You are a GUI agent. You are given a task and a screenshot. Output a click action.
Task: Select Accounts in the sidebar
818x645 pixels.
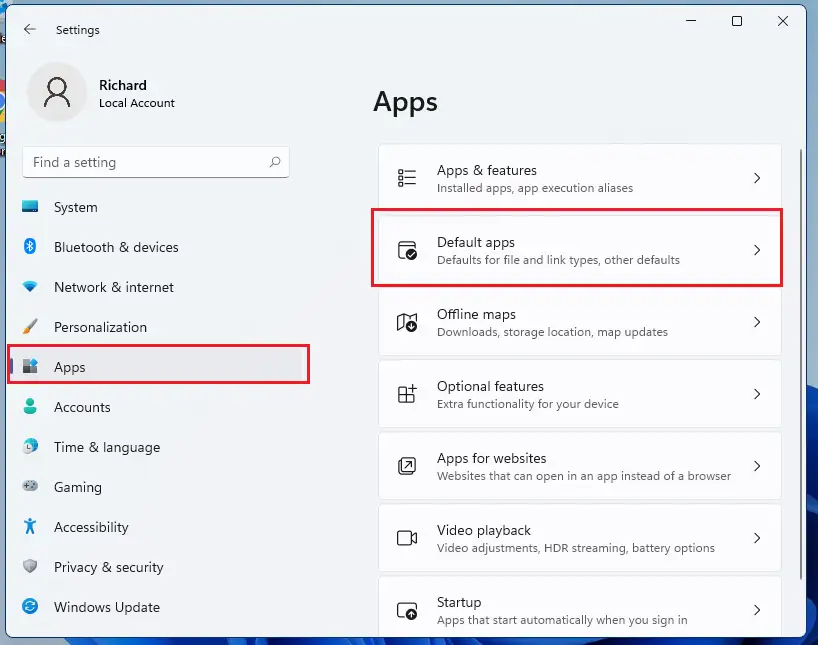click(x=82, y=407)
